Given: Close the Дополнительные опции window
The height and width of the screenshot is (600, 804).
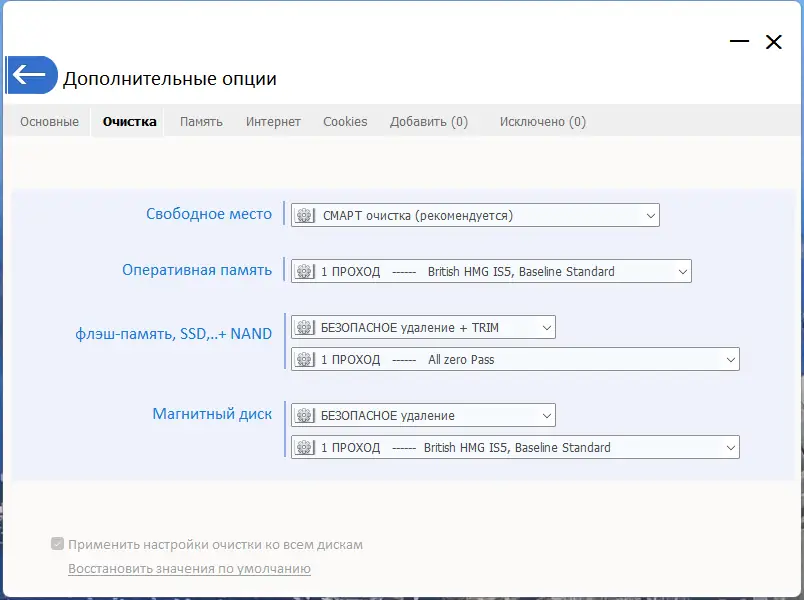Looking at the screenshot, I should click(773, 42).
